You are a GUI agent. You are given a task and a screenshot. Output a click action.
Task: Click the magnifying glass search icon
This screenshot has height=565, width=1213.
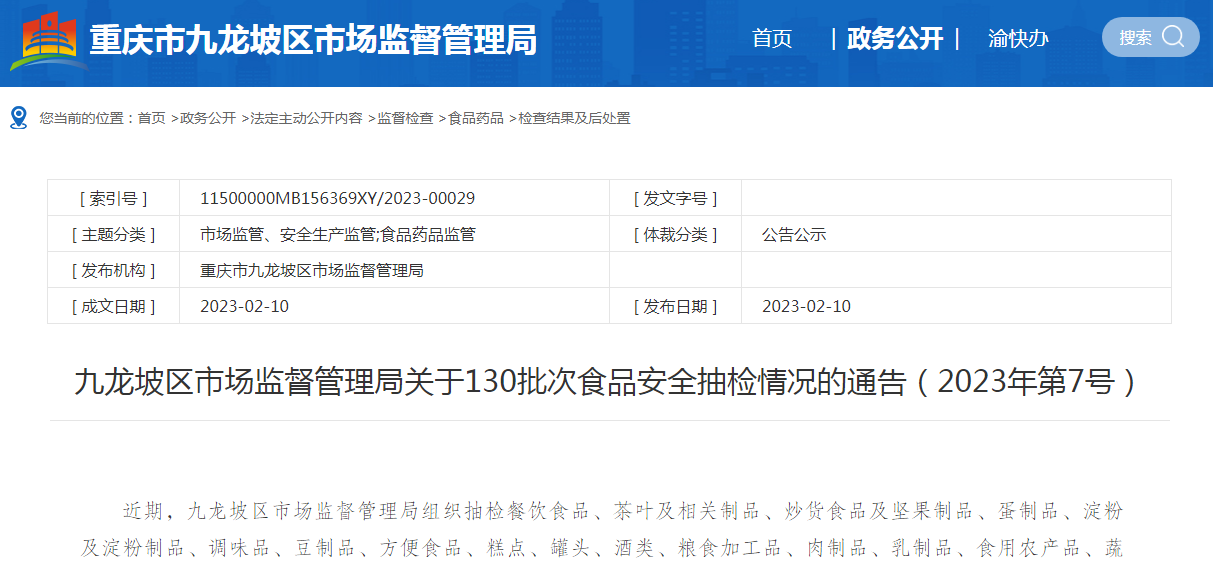coord(1173,37)
